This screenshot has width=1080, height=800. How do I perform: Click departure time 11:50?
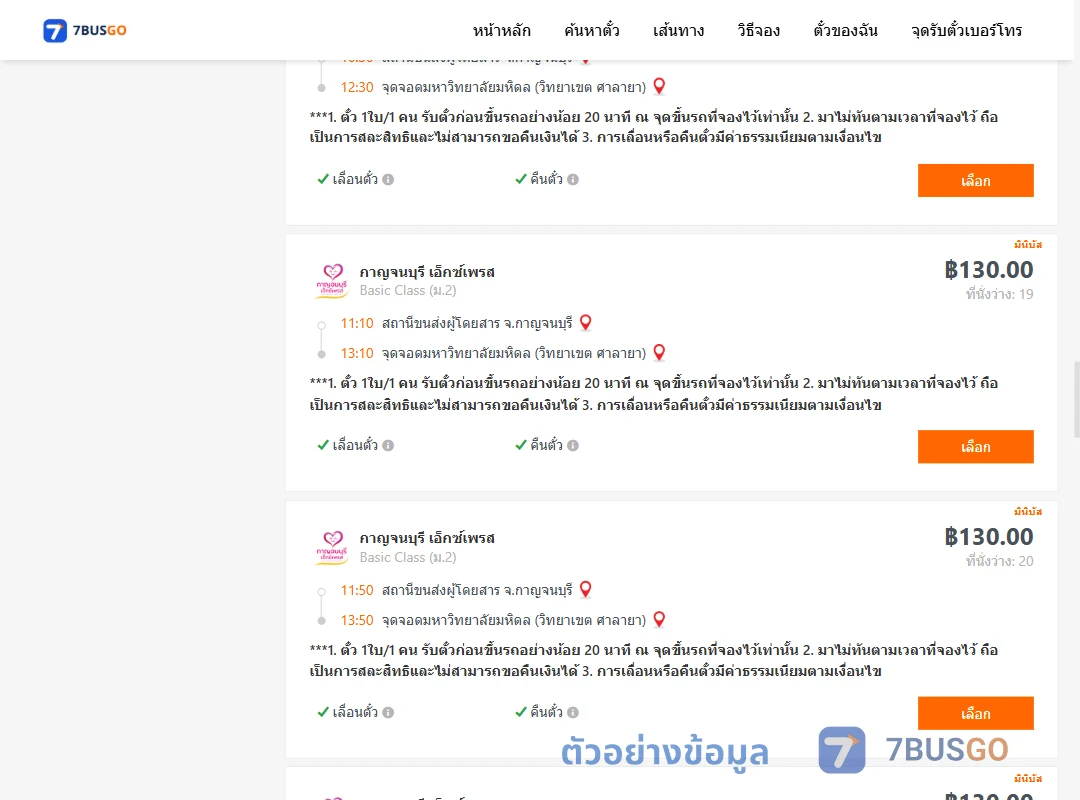(x=357, y=591)
